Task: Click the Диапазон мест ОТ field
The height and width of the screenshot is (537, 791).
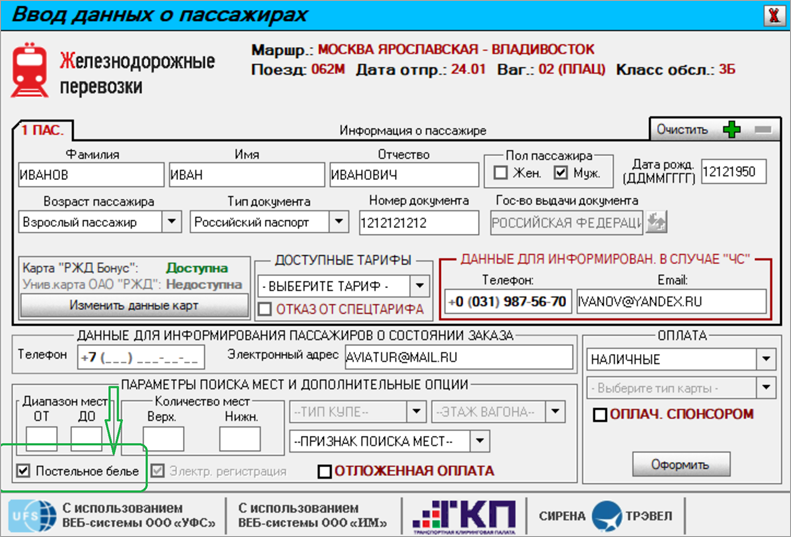Action: (41, 439)
